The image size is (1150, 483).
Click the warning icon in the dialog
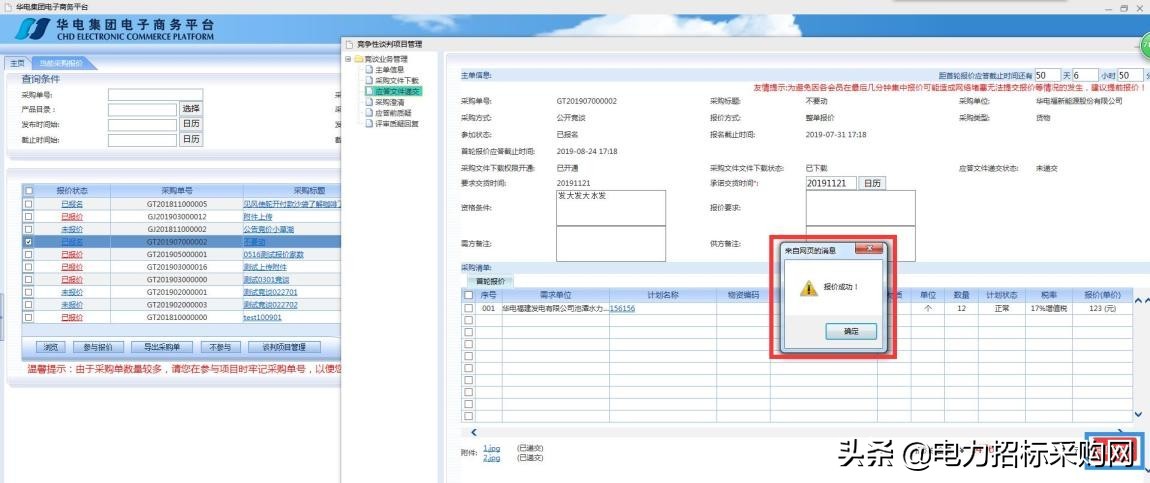click(807, 288)
